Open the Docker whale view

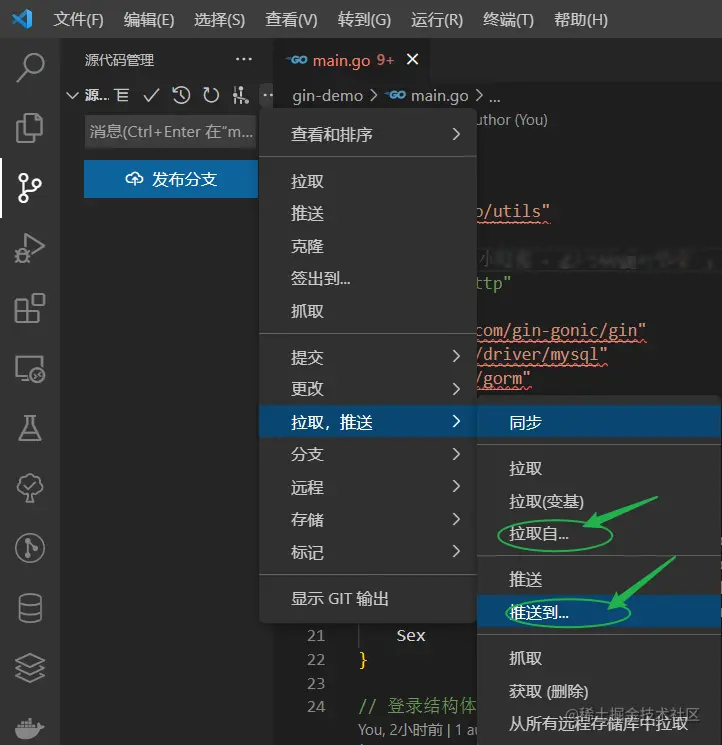pos(29,727)
